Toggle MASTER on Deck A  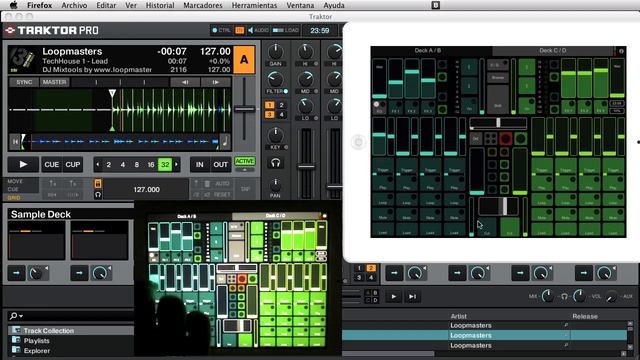click(x=54, y=82)
